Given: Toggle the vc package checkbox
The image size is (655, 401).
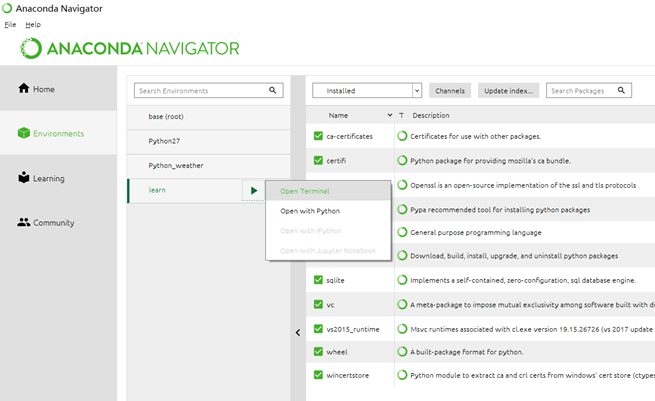Looking at the screenshot, I should 318,305.
